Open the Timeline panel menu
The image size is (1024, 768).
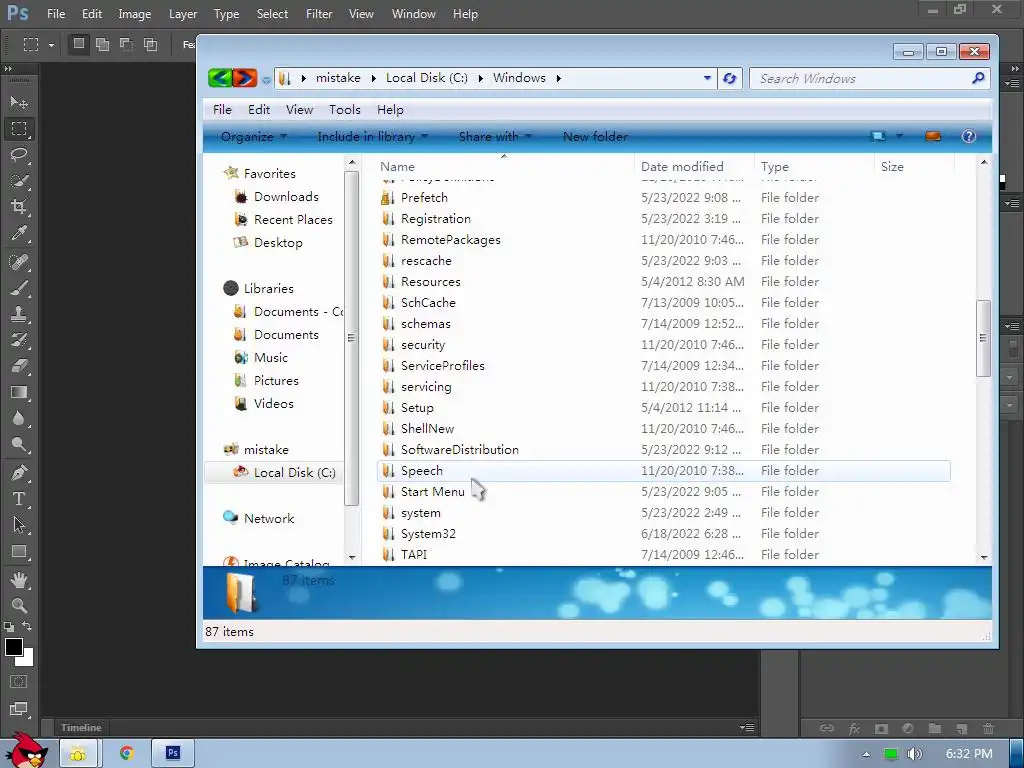(747, 728)
